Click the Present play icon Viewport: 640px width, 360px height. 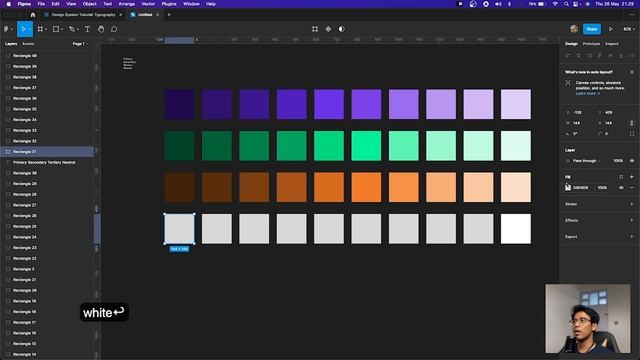coord(611,29)
